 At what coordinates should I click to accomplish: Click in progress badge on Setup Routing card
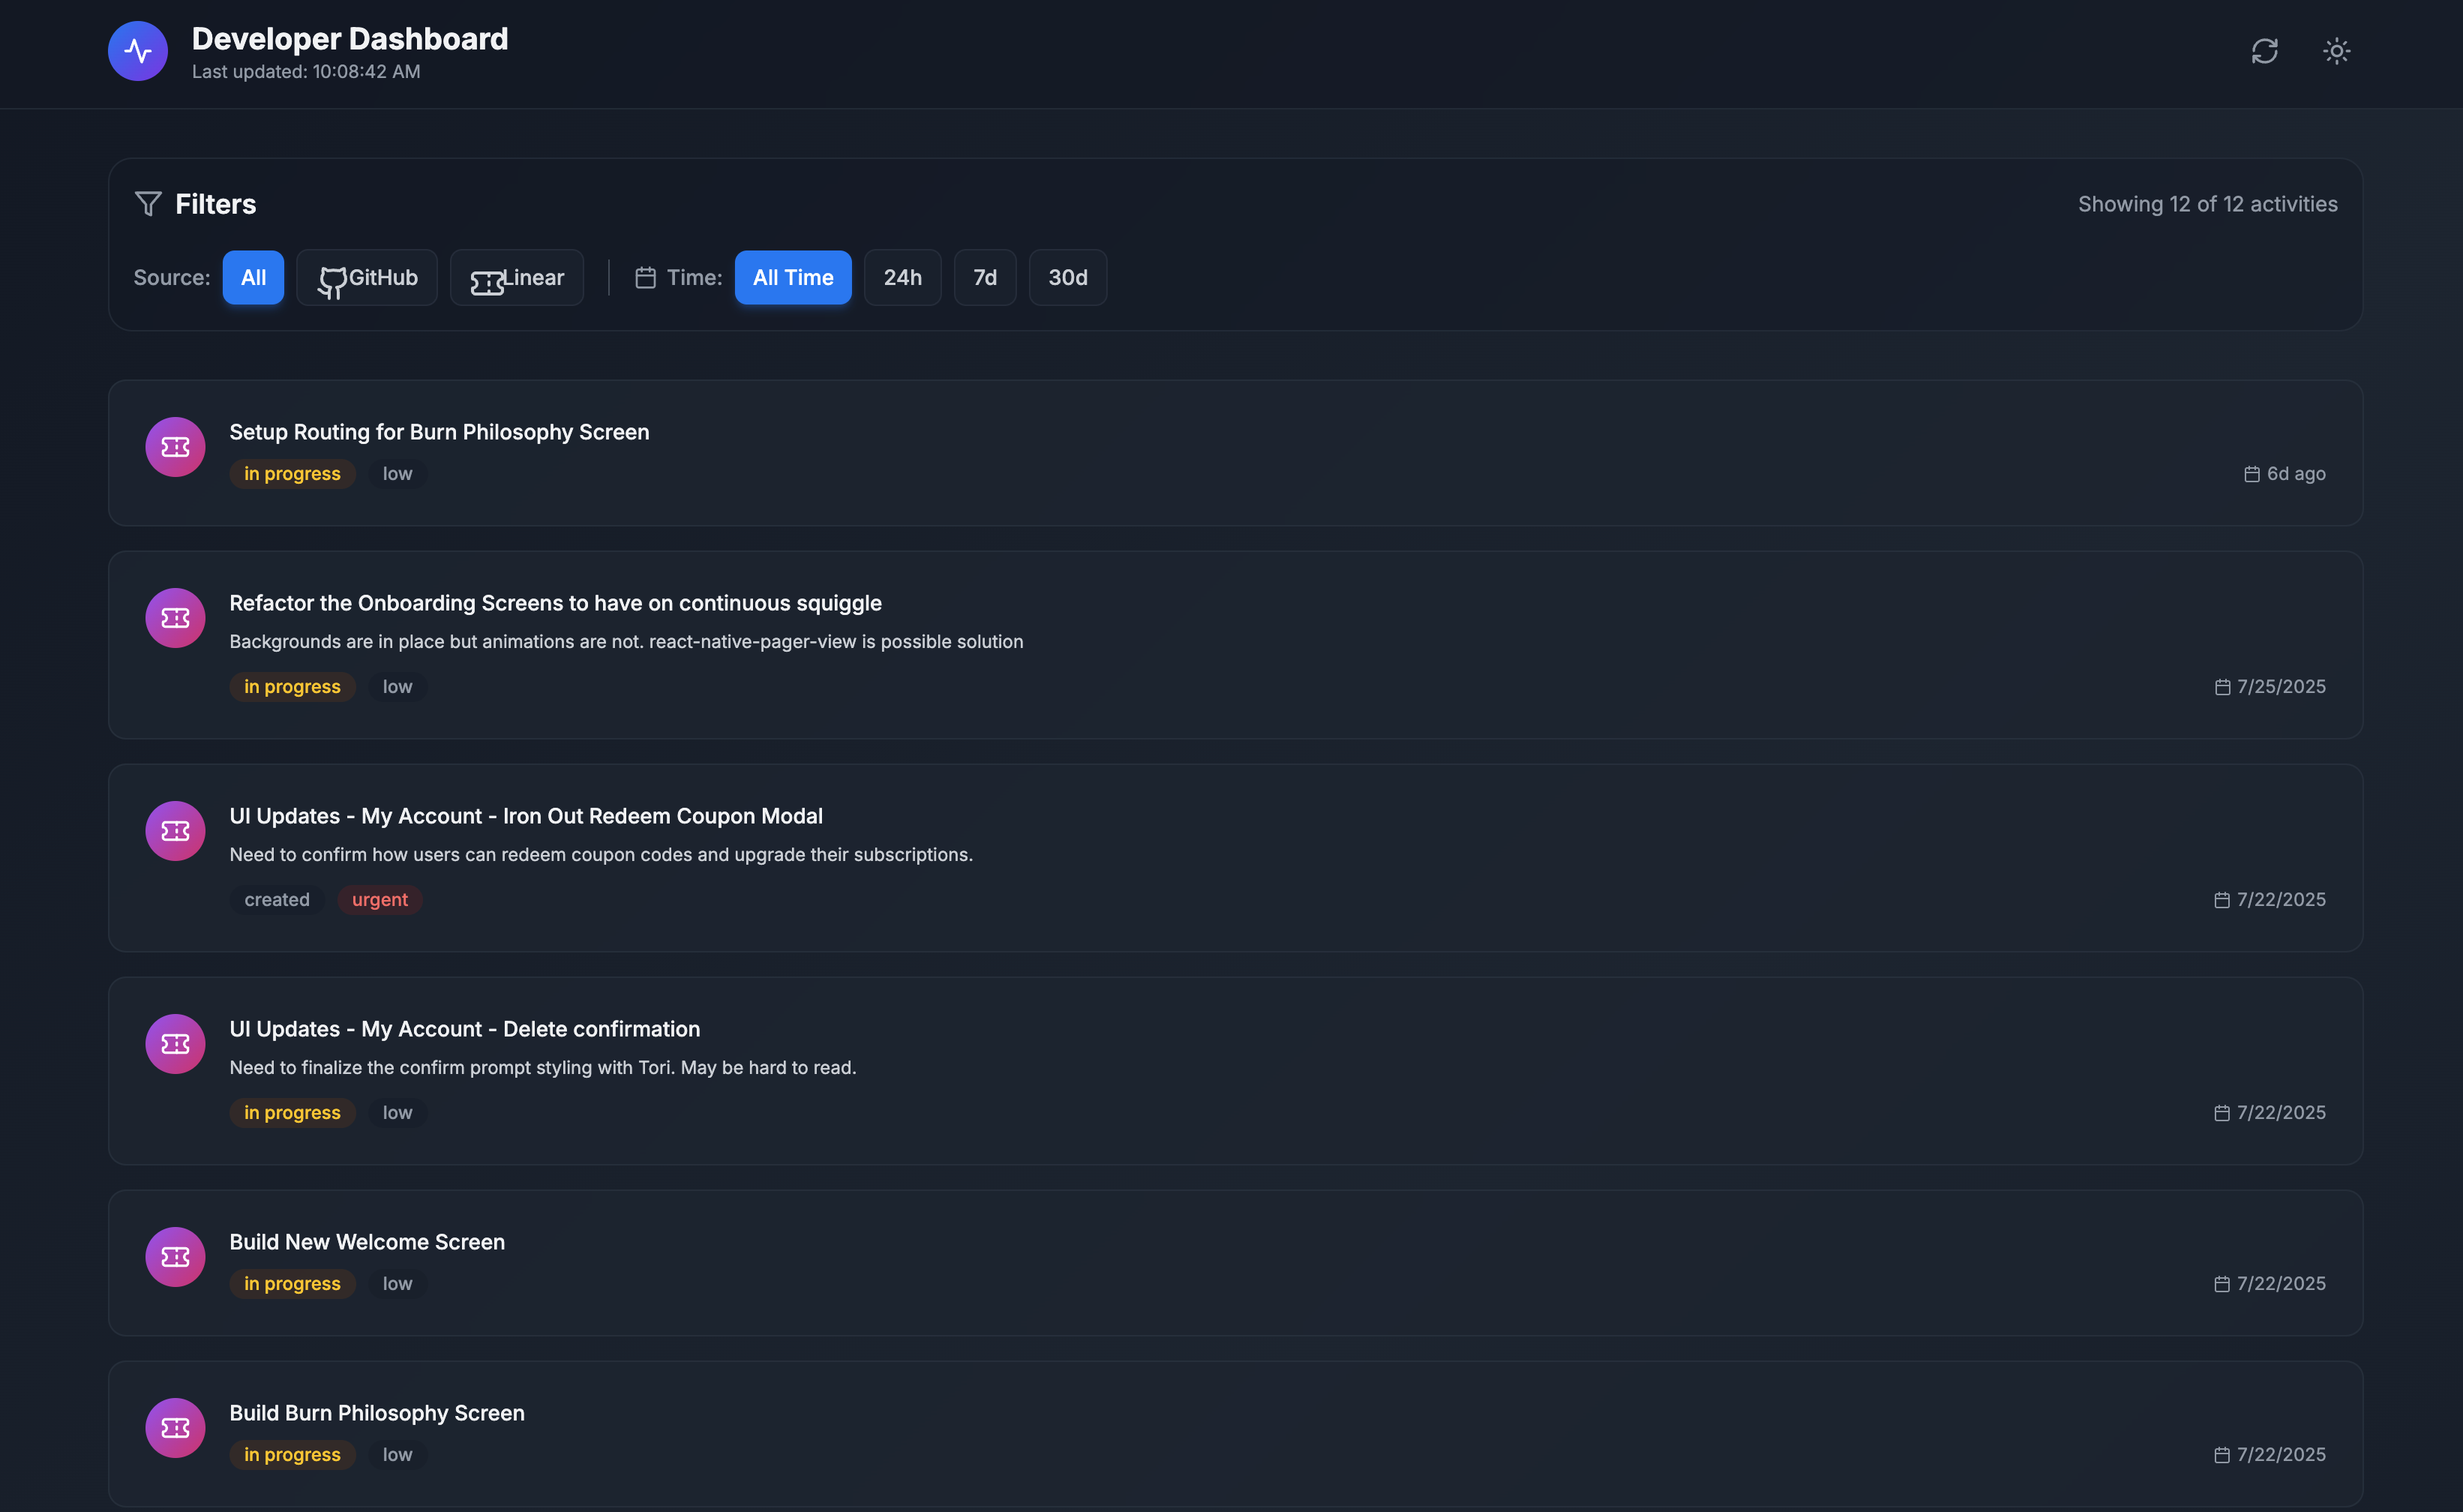click(292, 474)
